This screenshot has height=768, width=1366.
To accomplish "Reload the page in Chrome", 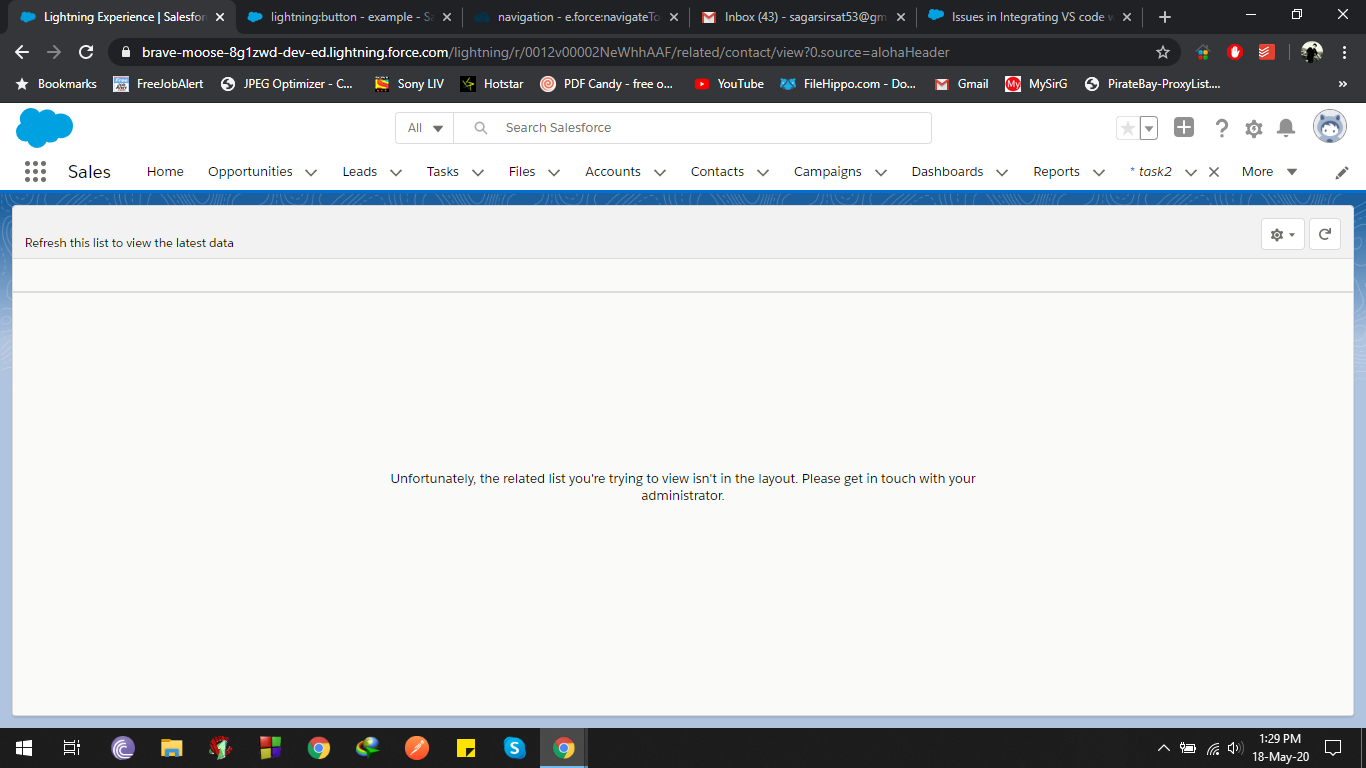I will tap(86, 52).
